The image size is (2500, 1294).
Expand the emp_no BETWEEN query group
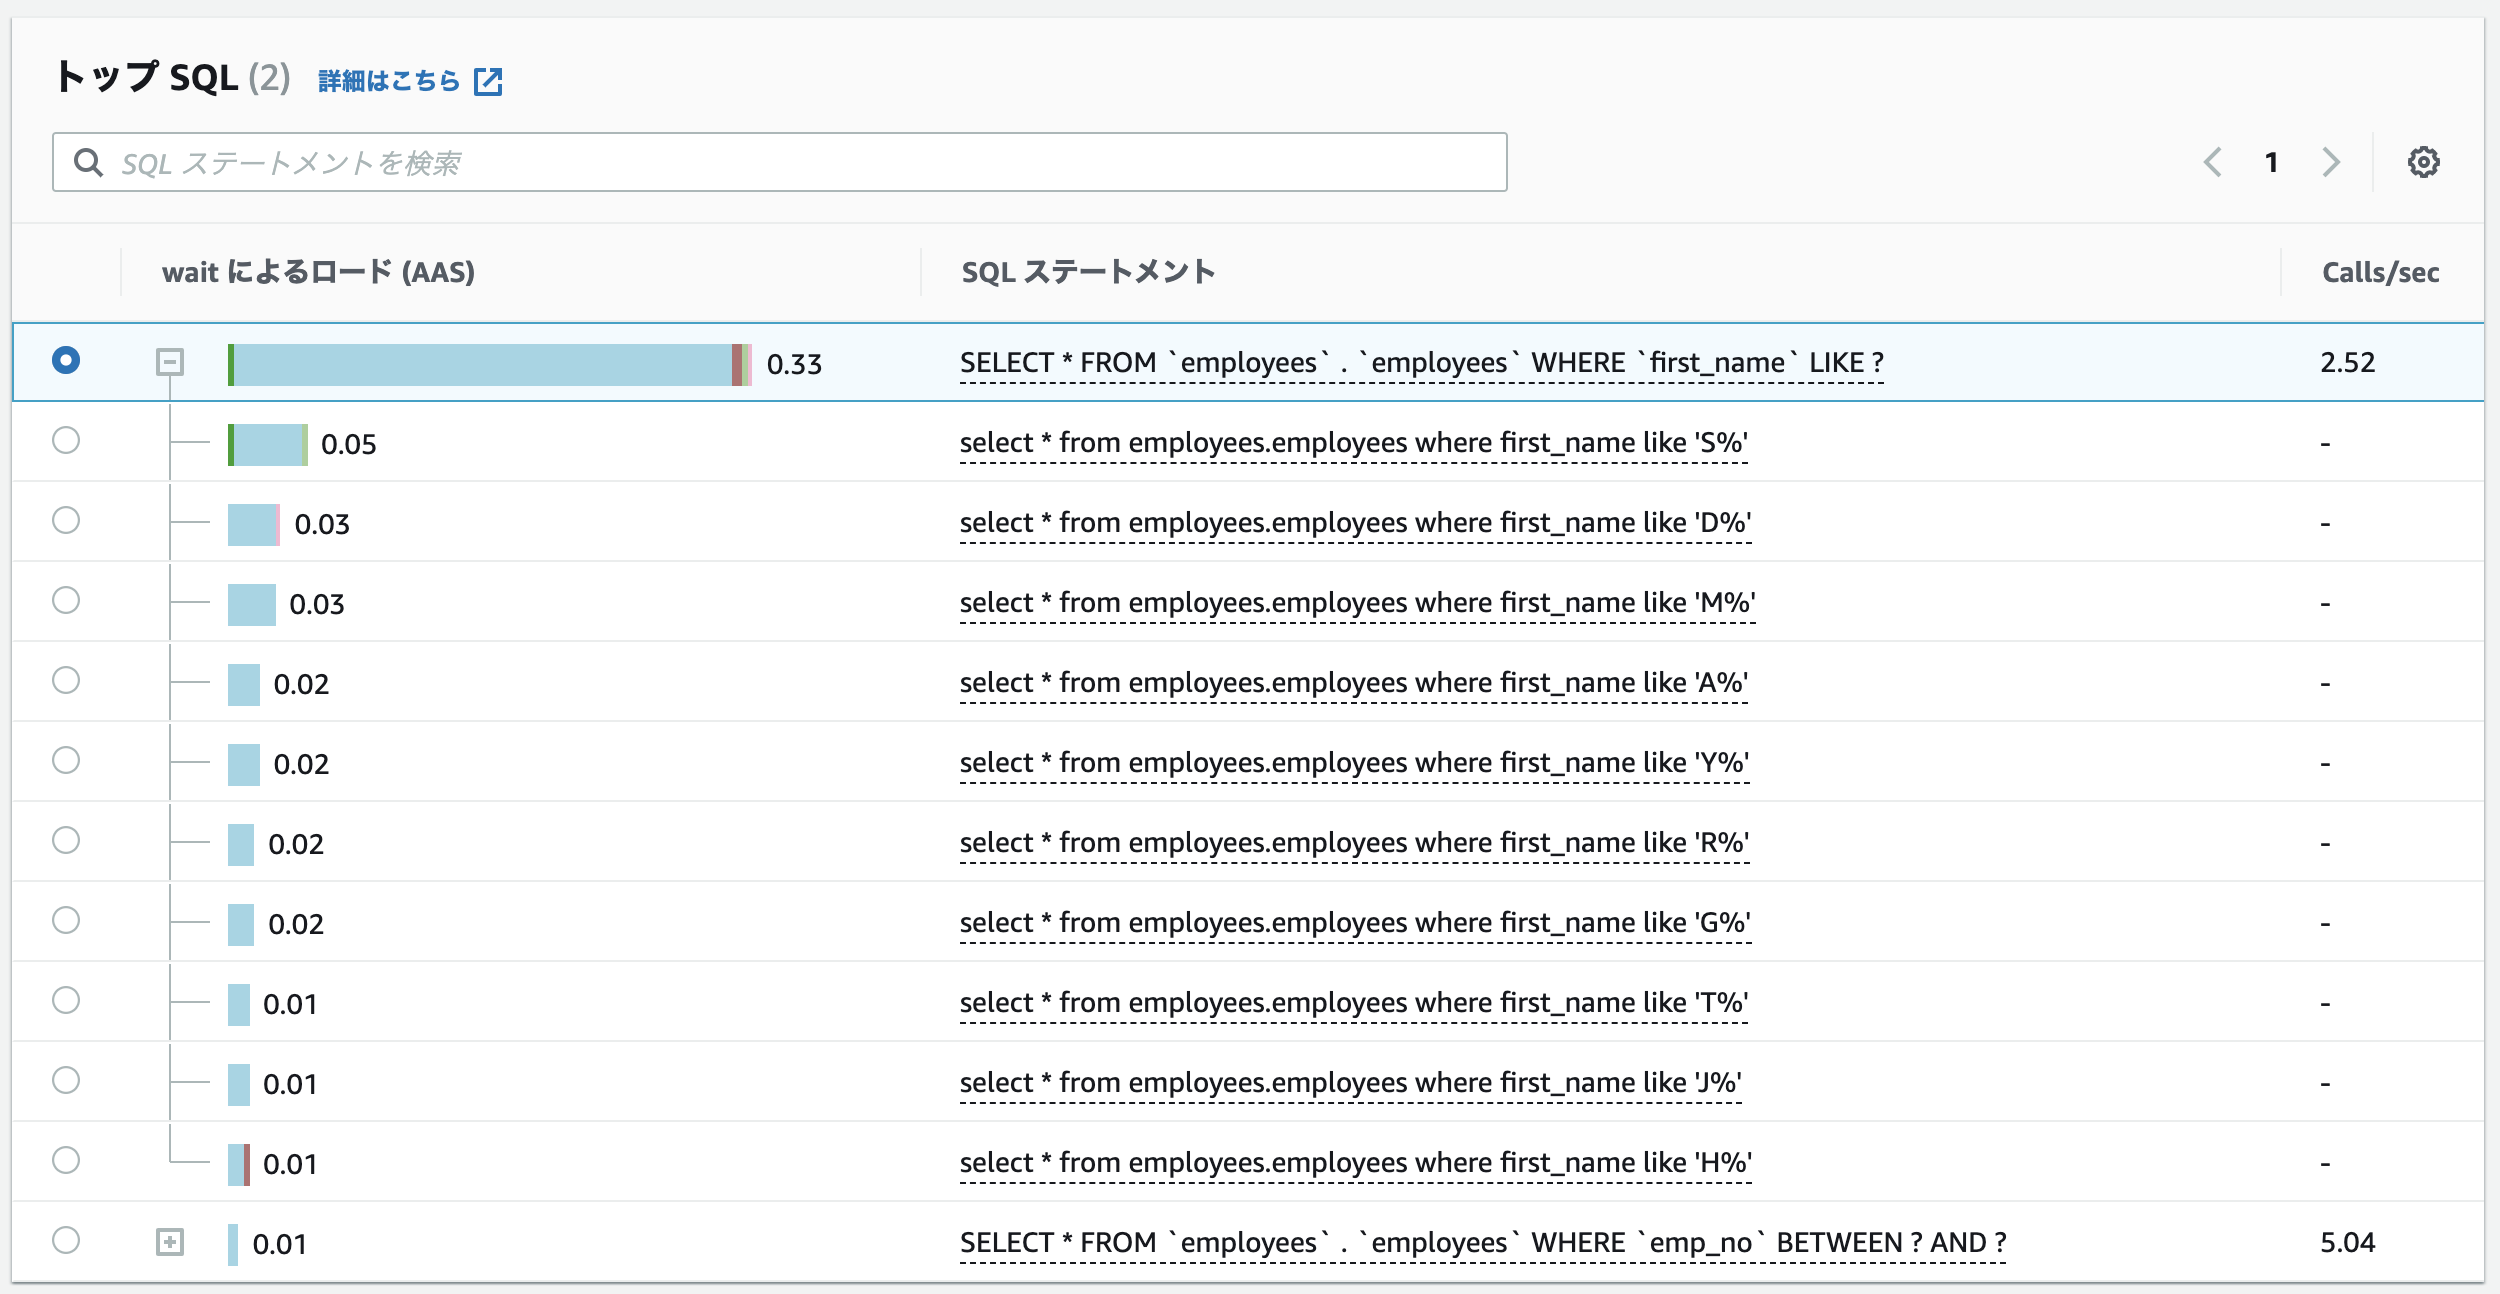click(170, 1242)
